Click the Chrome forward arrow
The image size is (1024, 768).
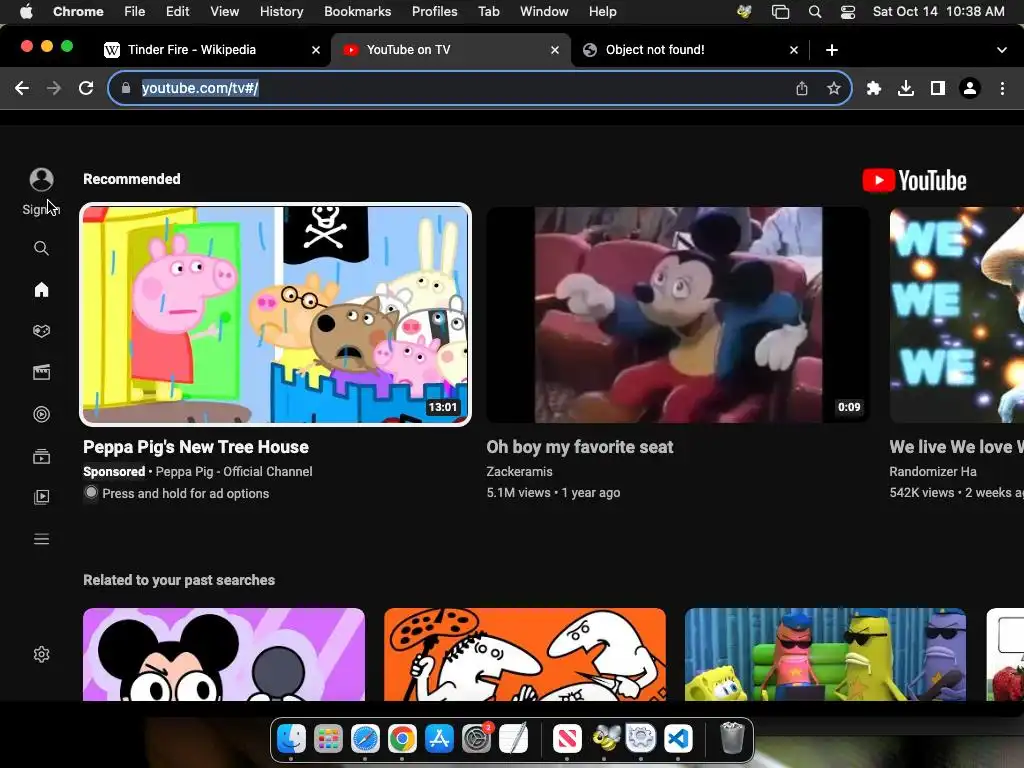click(x=54, y=88)
